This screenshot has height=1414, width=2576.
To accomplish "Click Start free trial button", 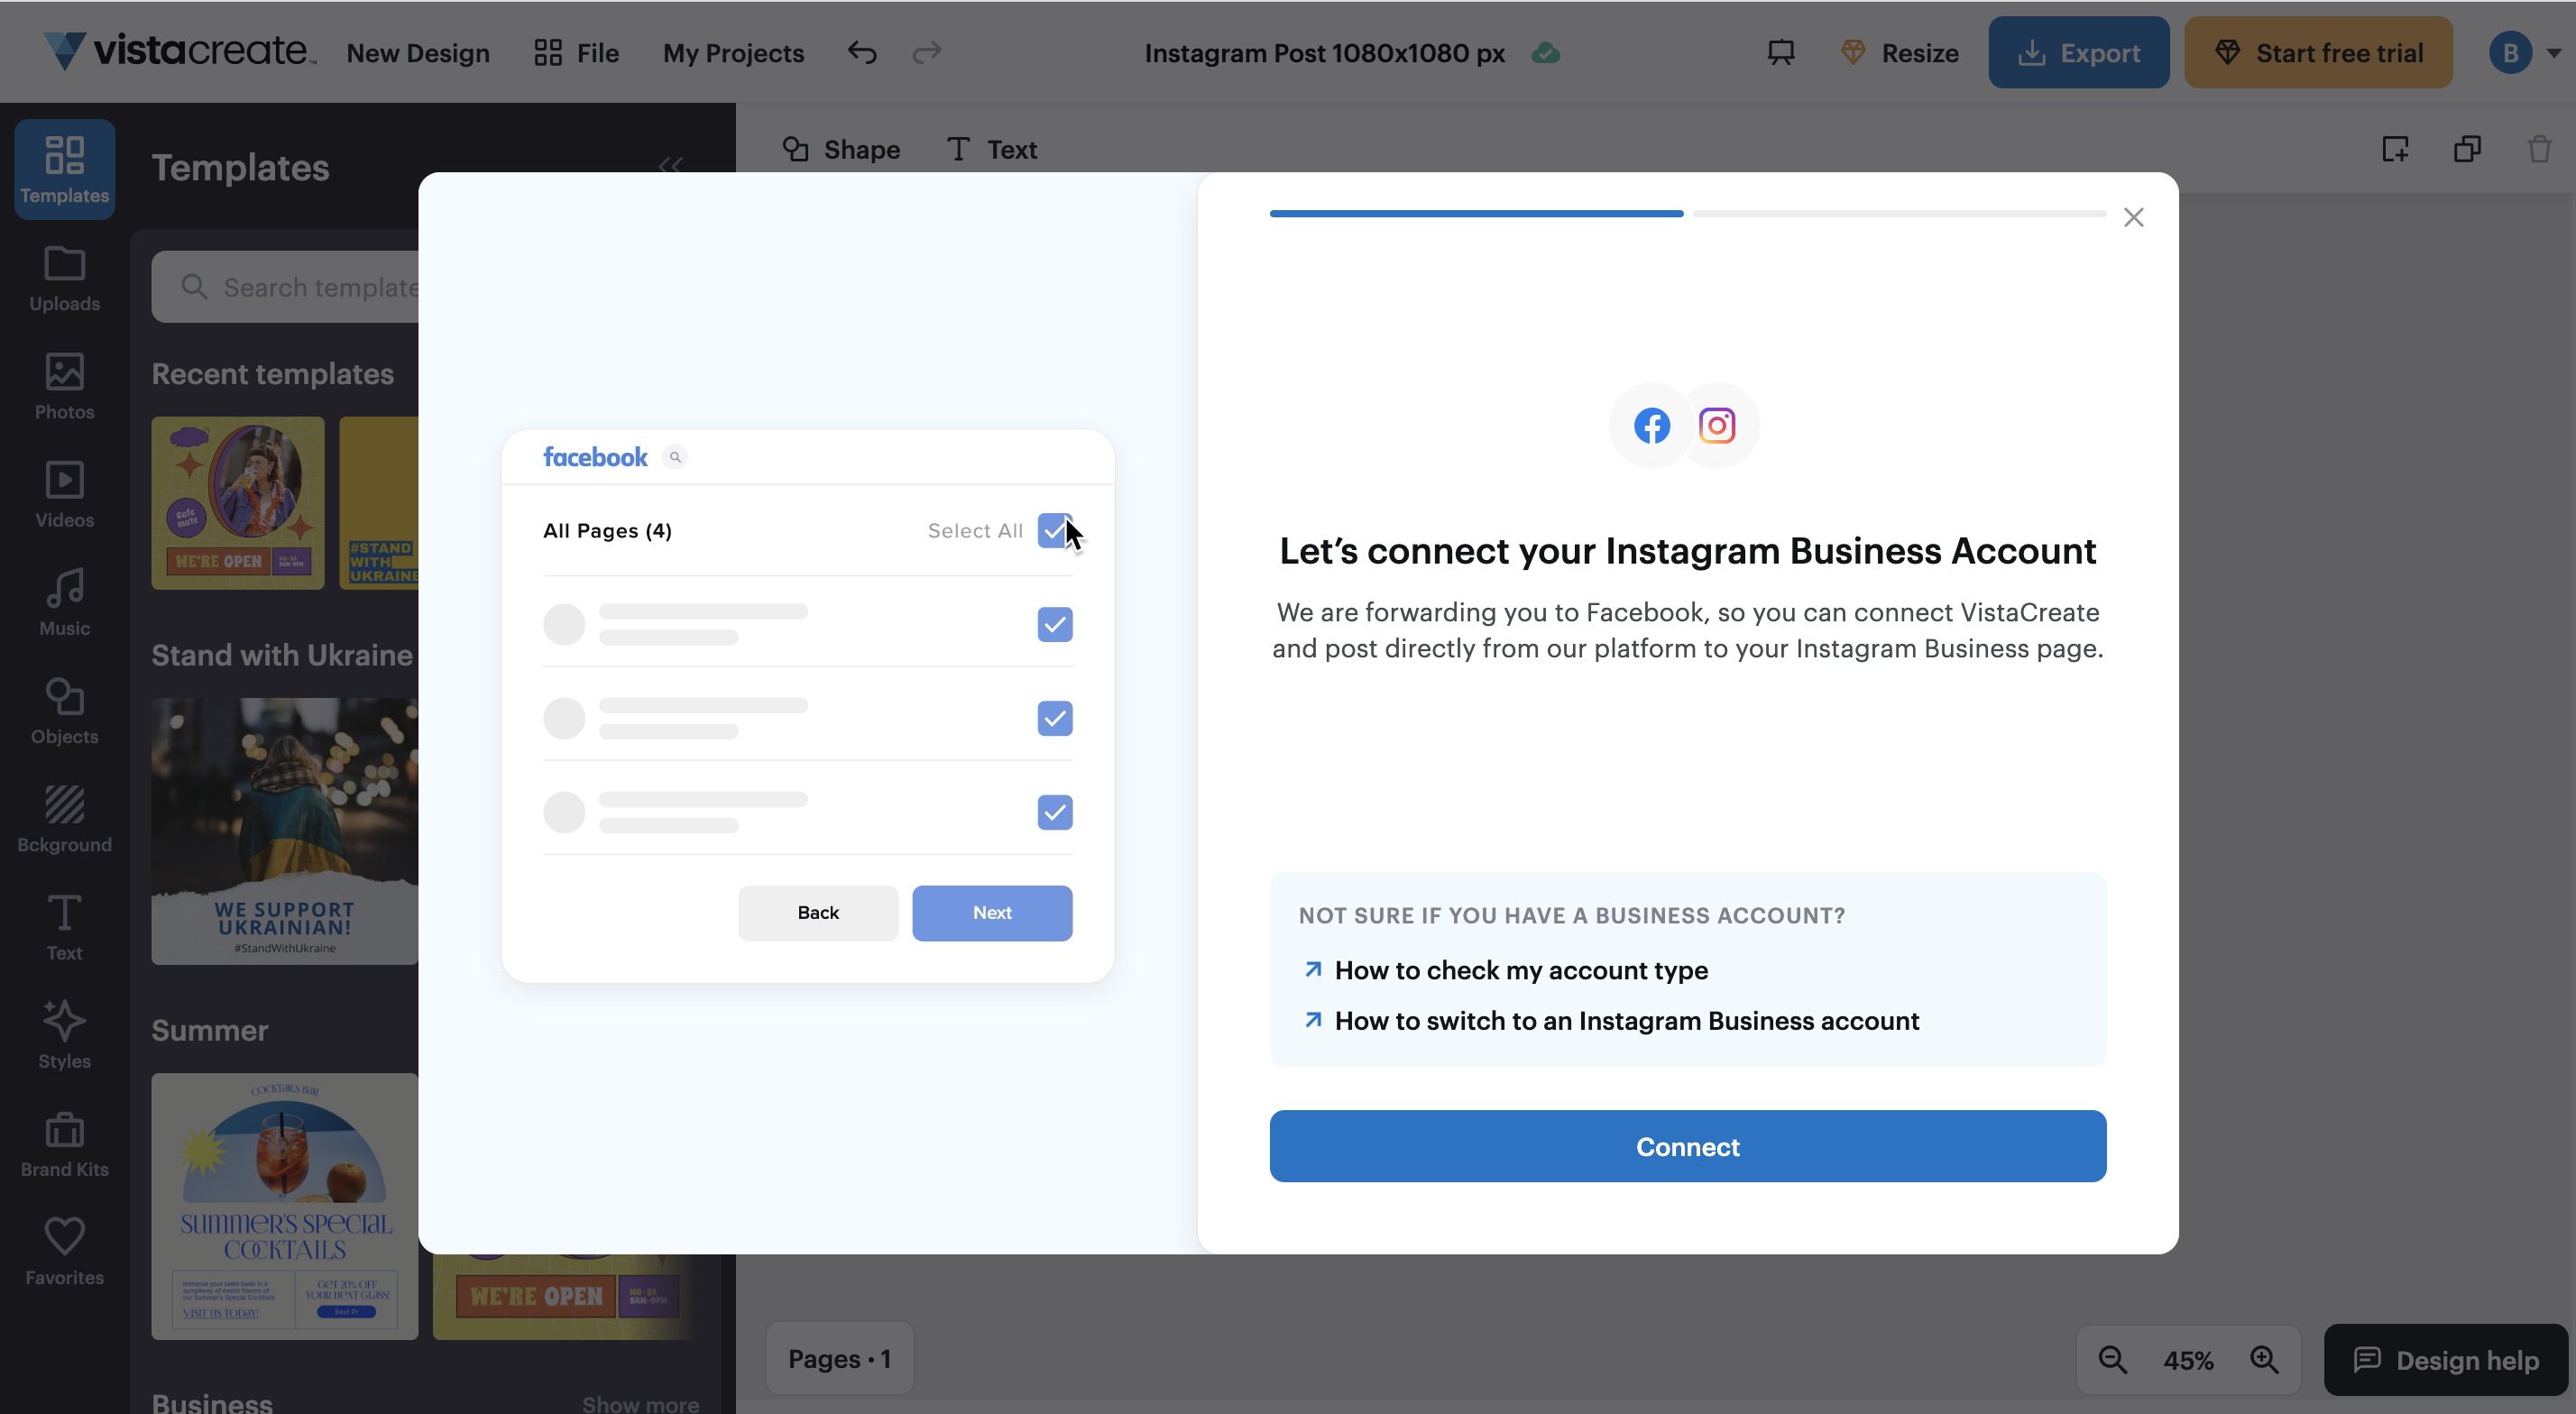I will [x=2318, y=52].
